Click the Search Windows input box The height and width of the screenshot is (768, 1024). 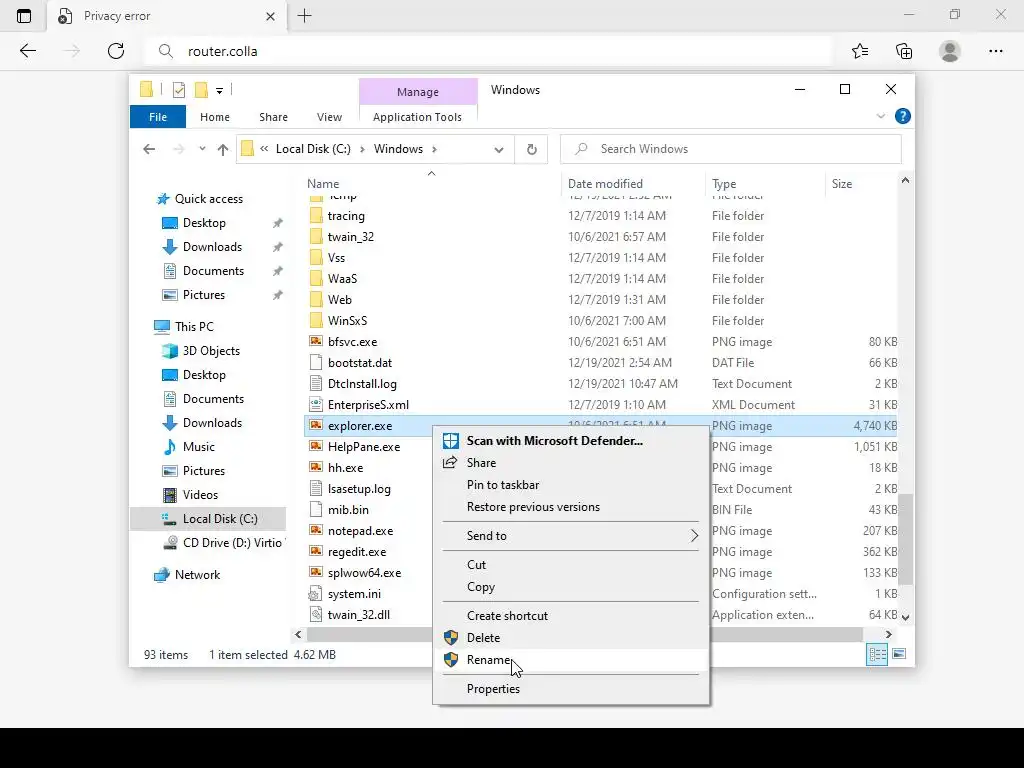coord(731,149)
